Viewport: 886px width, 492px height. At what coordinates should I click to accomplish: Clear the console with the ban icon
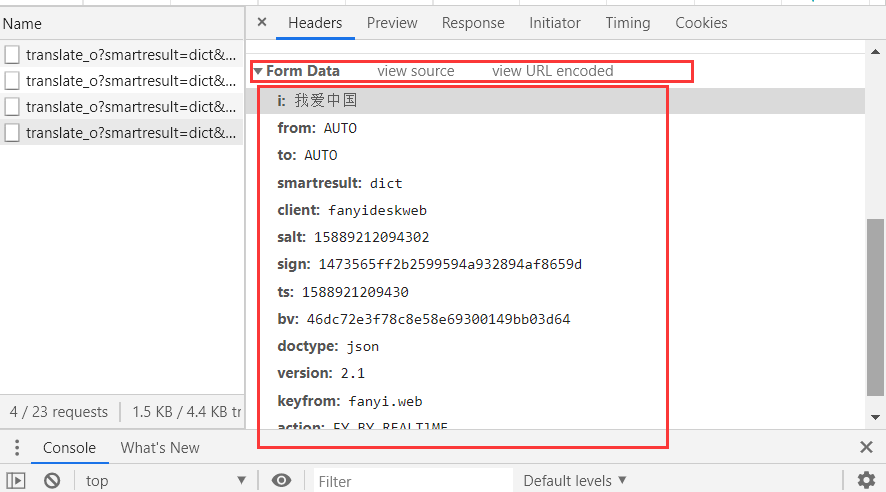(52, 481)
